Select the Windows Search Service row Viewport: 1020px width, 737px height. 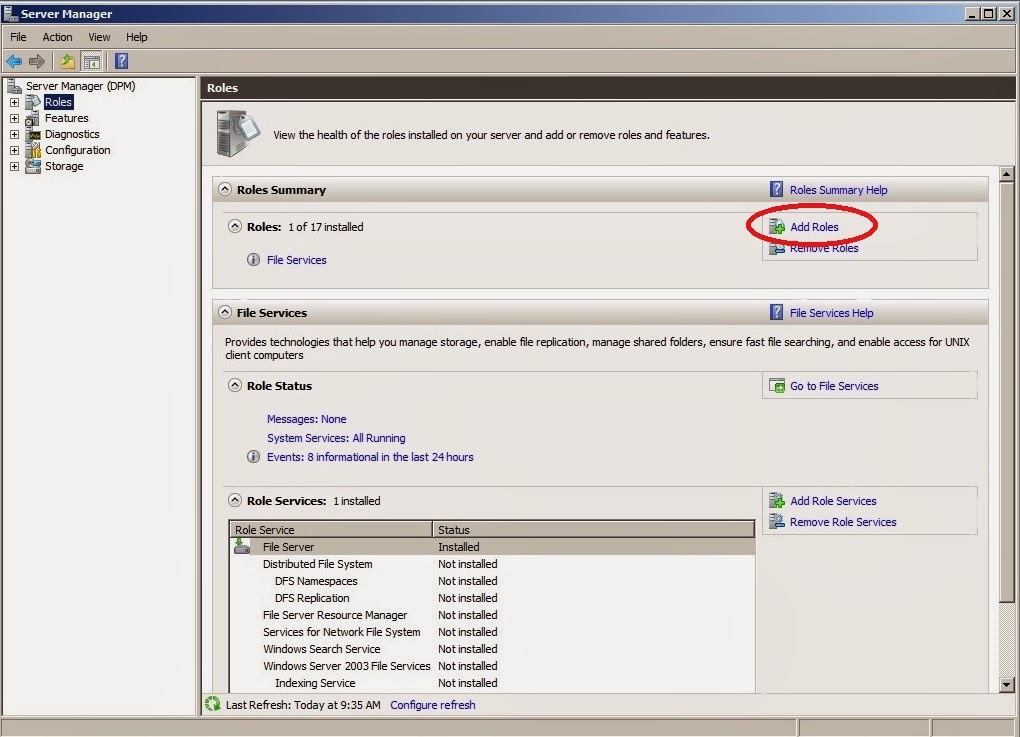[x=492, y=649]
